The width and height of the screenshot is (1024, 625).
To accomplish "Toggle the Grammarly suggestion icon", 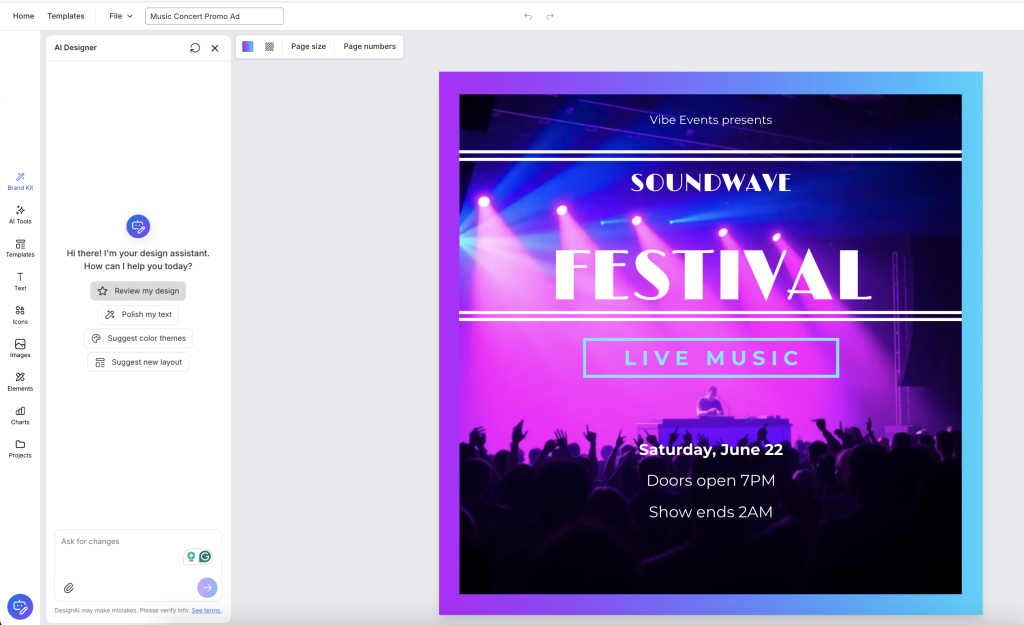I will (205, 556).
